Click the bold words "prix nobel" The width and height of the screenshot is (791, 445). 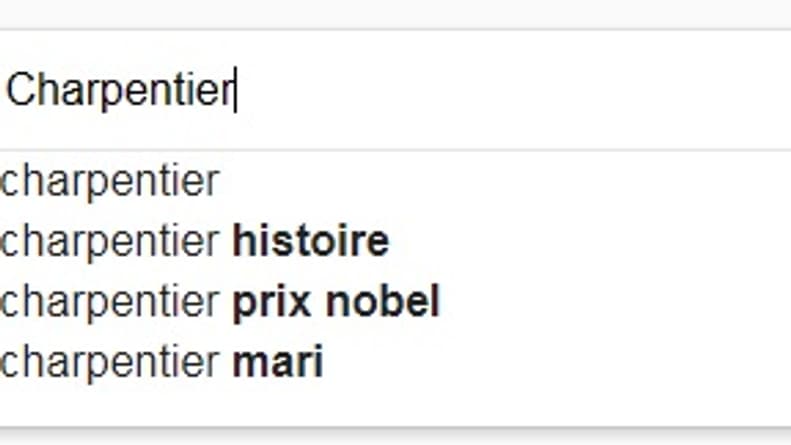(336, 302)
